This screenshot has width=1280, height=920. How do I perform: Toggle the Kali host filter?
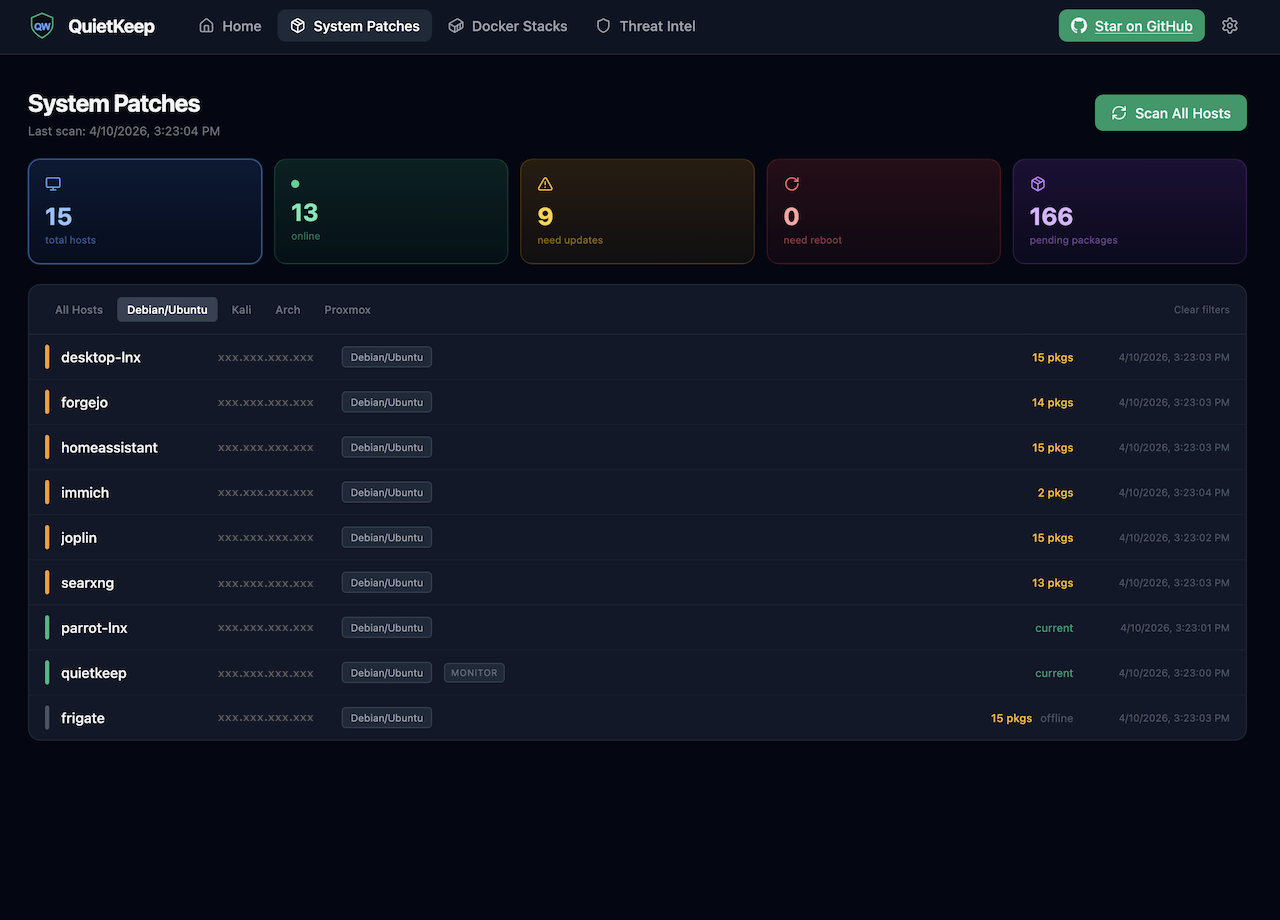(x=241, y=310)
